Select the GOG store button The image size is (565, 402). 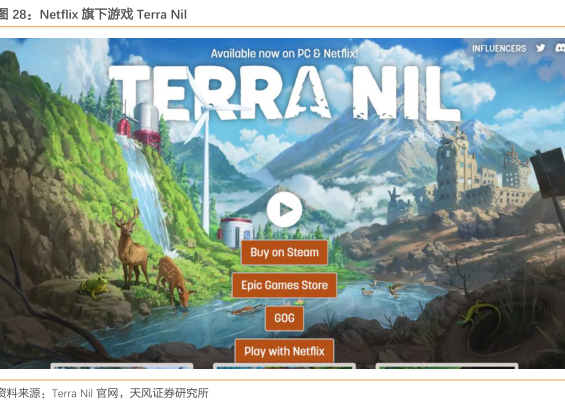(x=284, y=318)
